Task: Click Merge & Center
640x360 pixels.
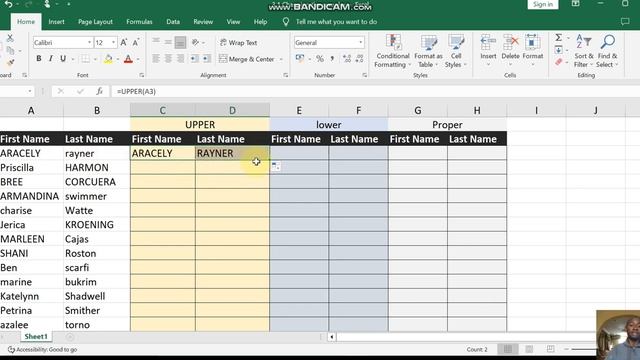Action: point(247,59)
